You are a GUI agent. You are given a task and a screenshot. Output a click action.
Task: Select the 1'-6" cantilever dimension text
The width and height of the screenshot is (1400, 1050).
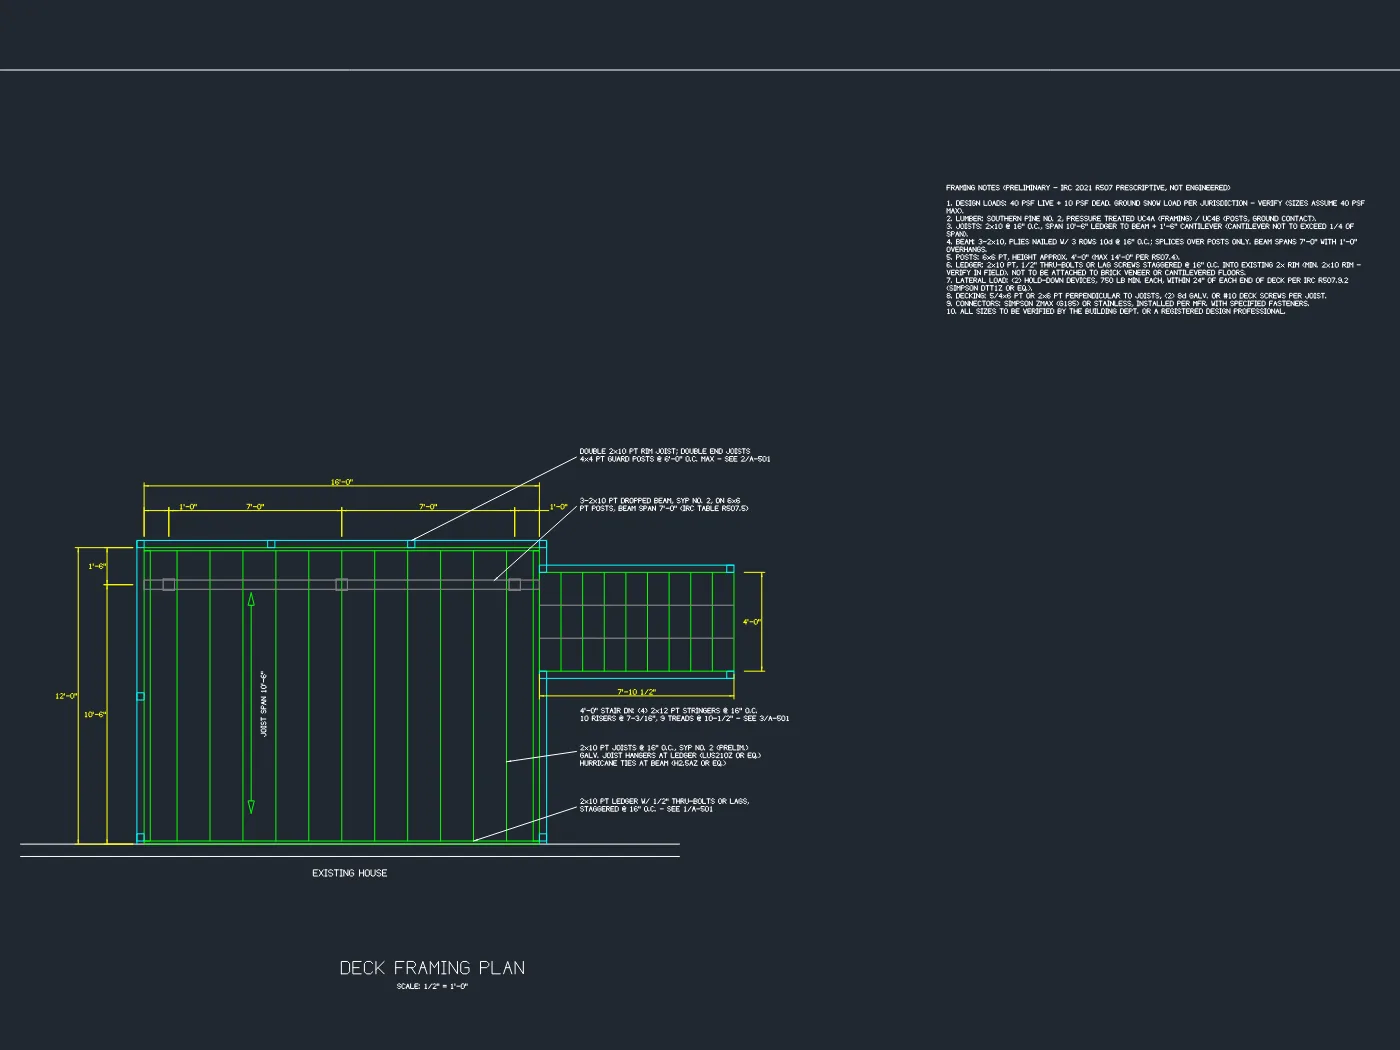point(97,567)
